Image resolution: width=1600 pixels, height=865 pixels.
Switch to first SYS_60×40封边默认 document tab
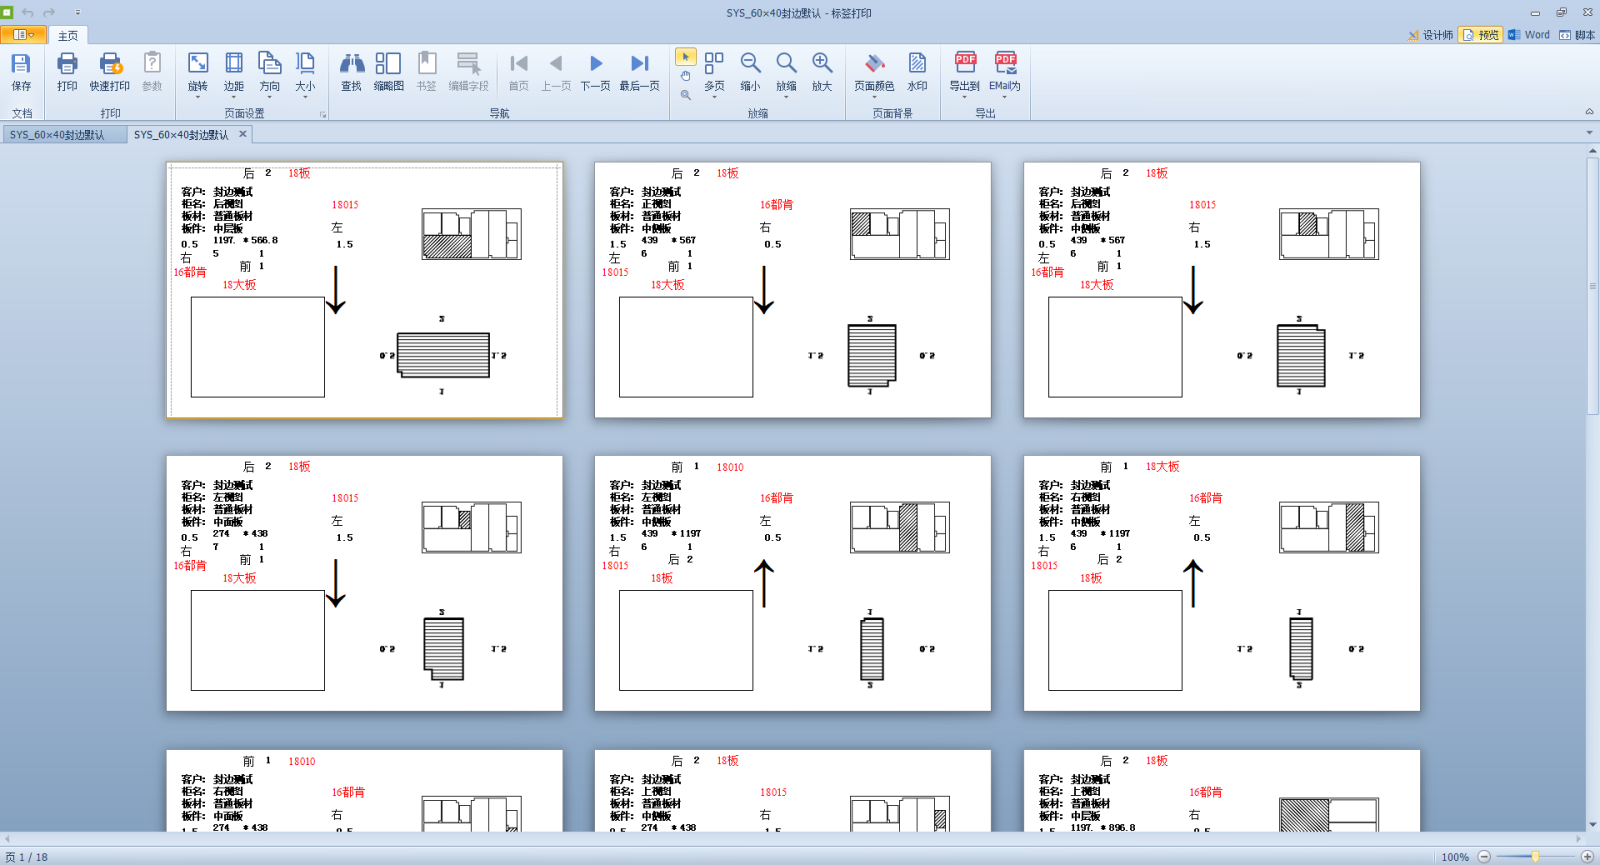58,135
